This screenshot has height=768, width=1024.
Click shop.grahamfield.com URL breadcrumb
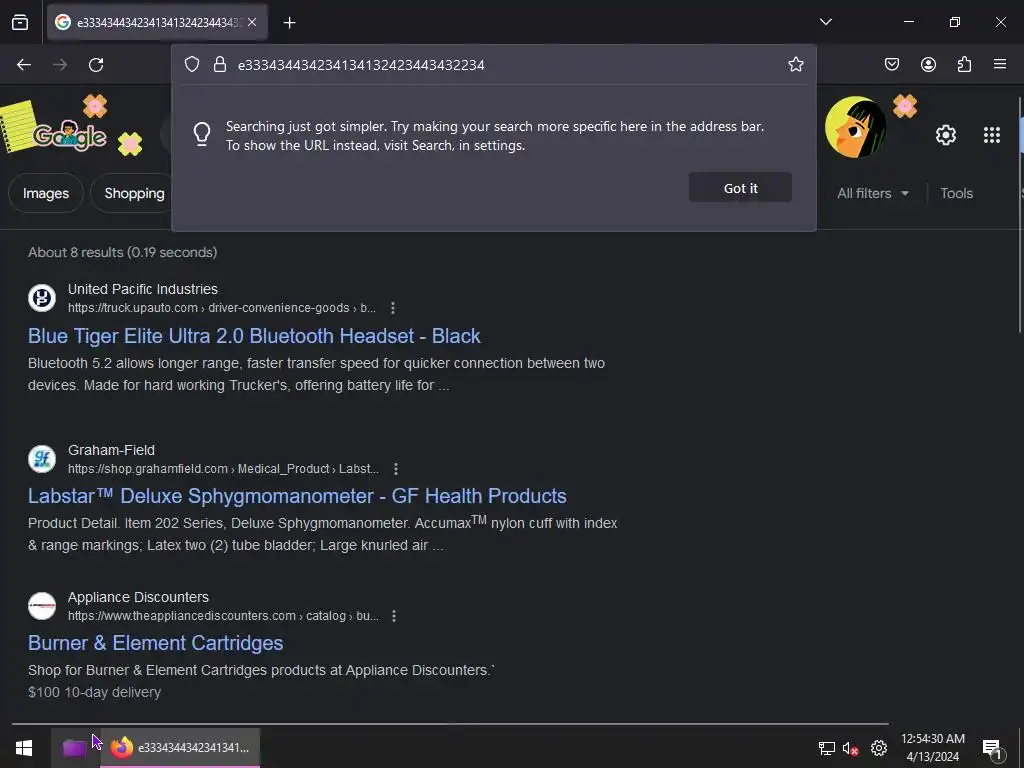click(223, 469)
